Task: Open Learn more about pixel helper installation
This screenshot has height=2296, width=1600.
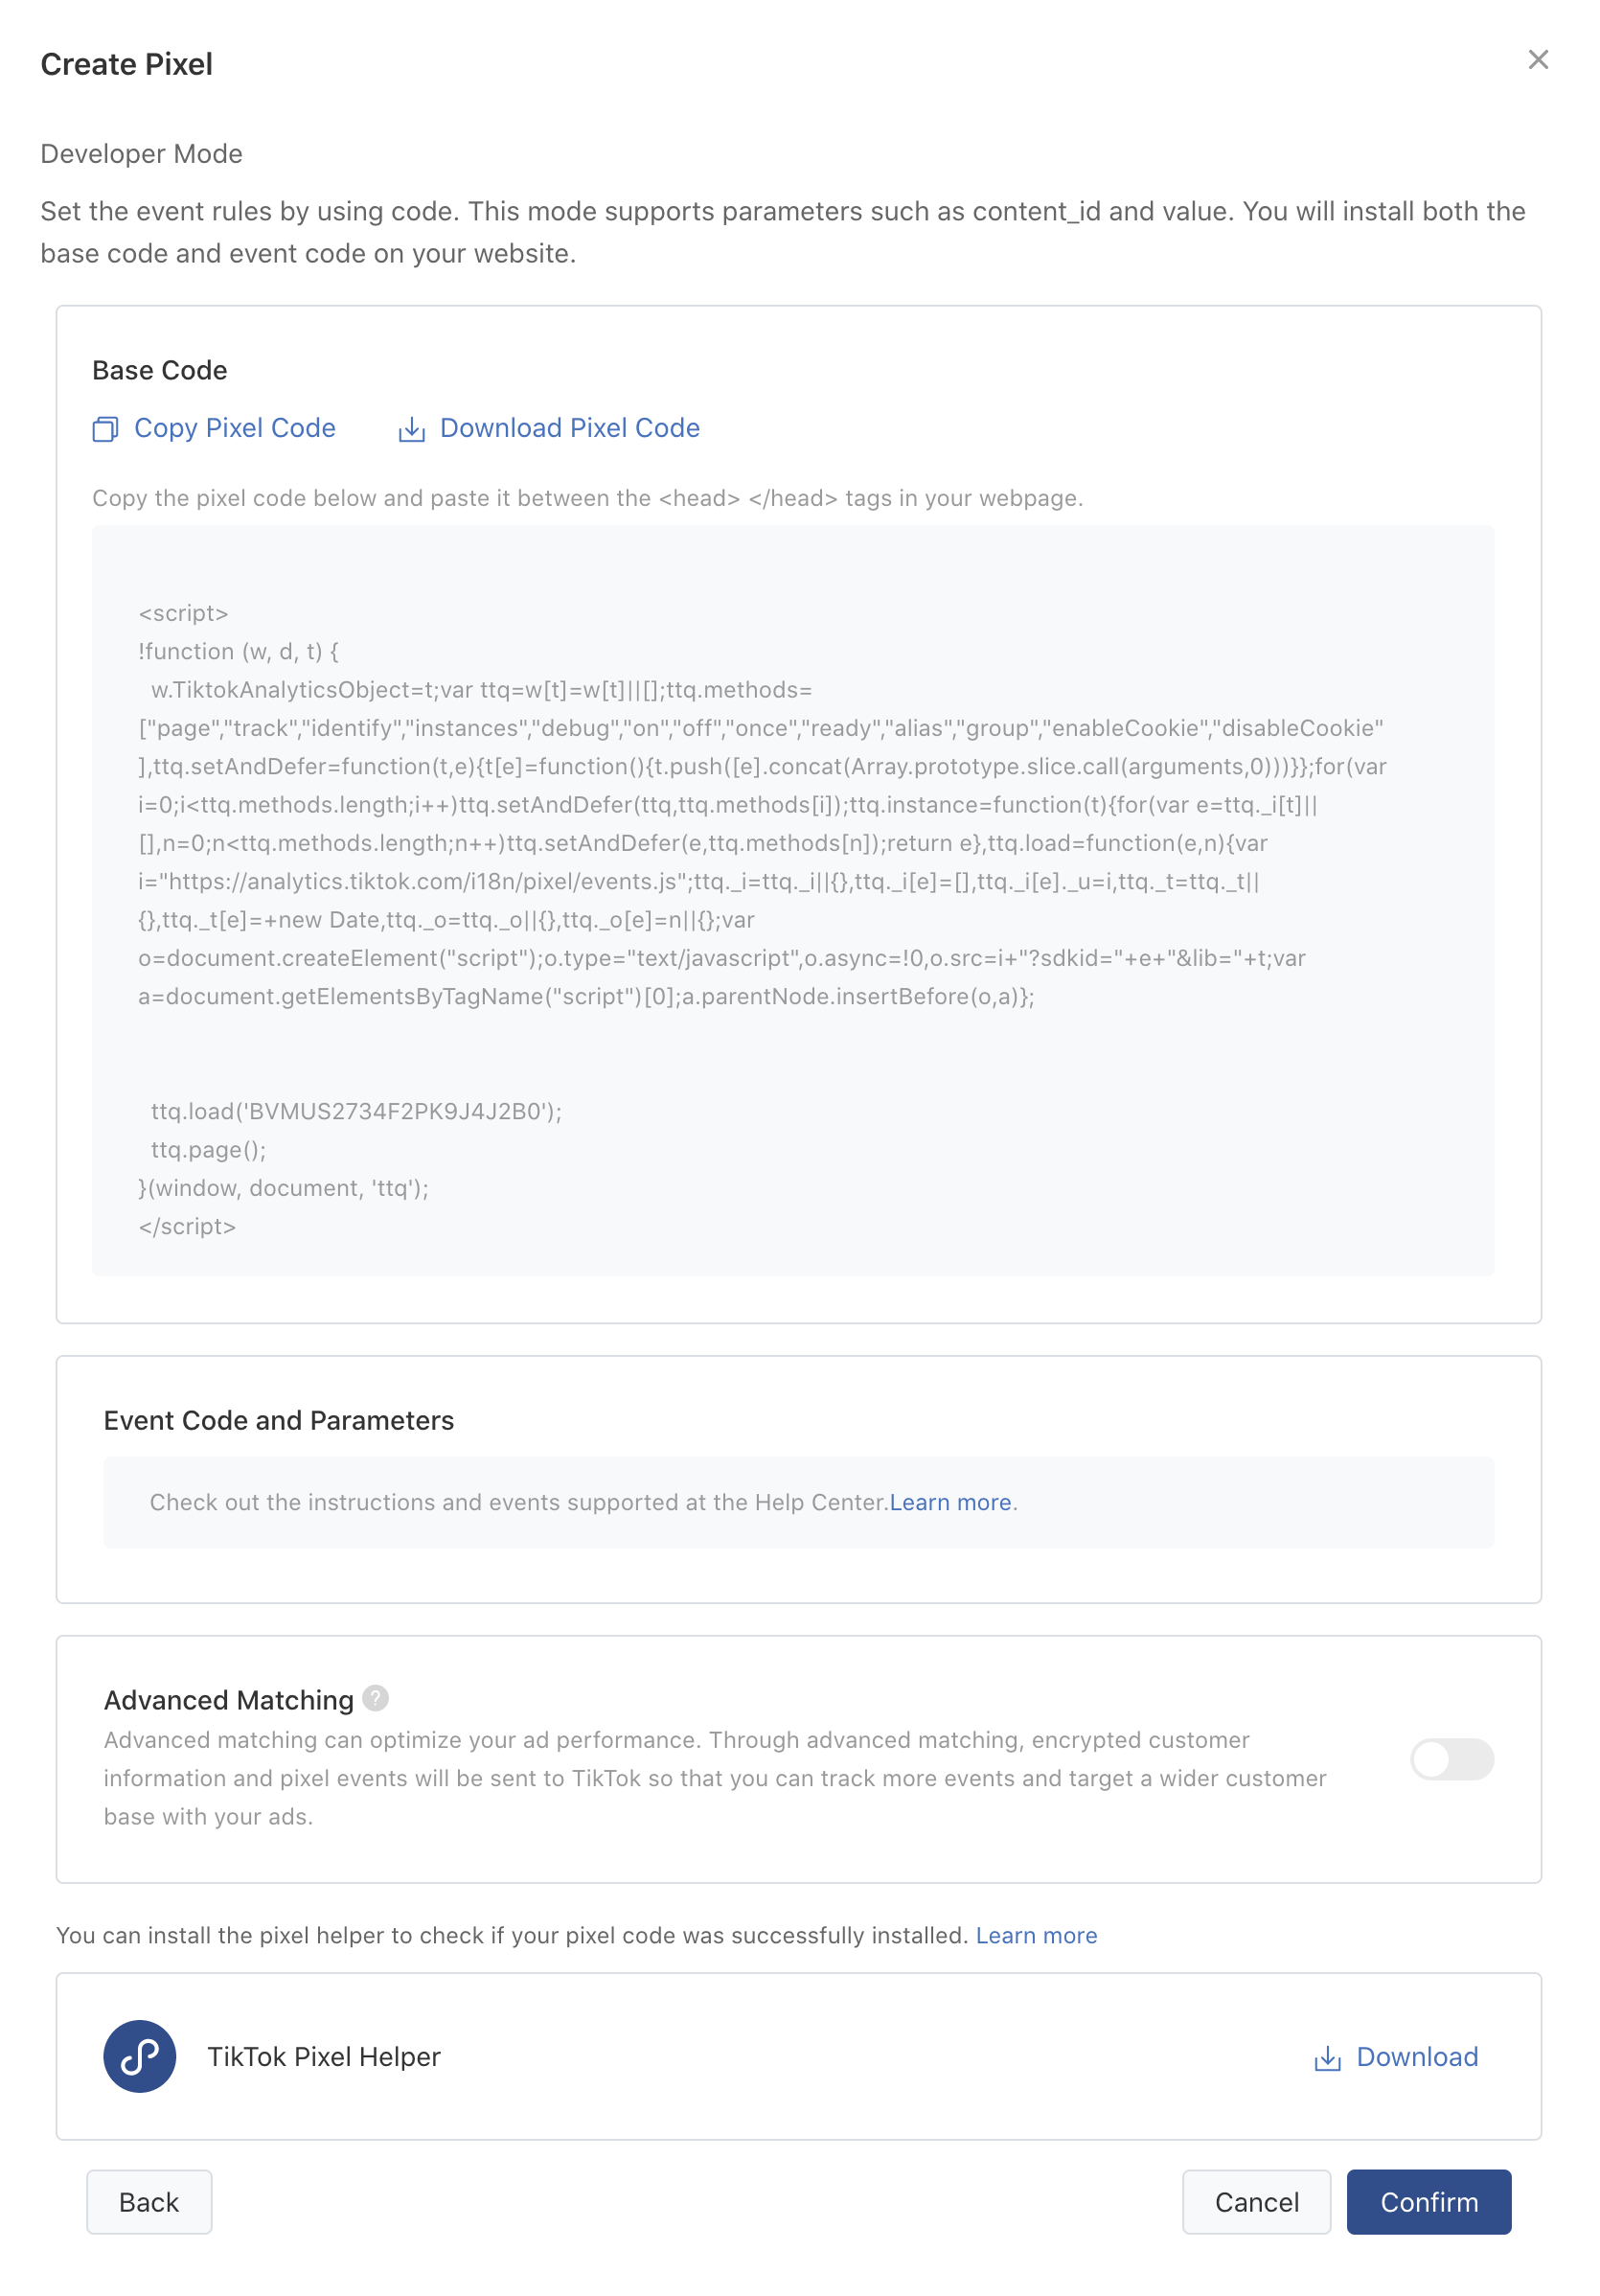Action: point(1036,1935)
